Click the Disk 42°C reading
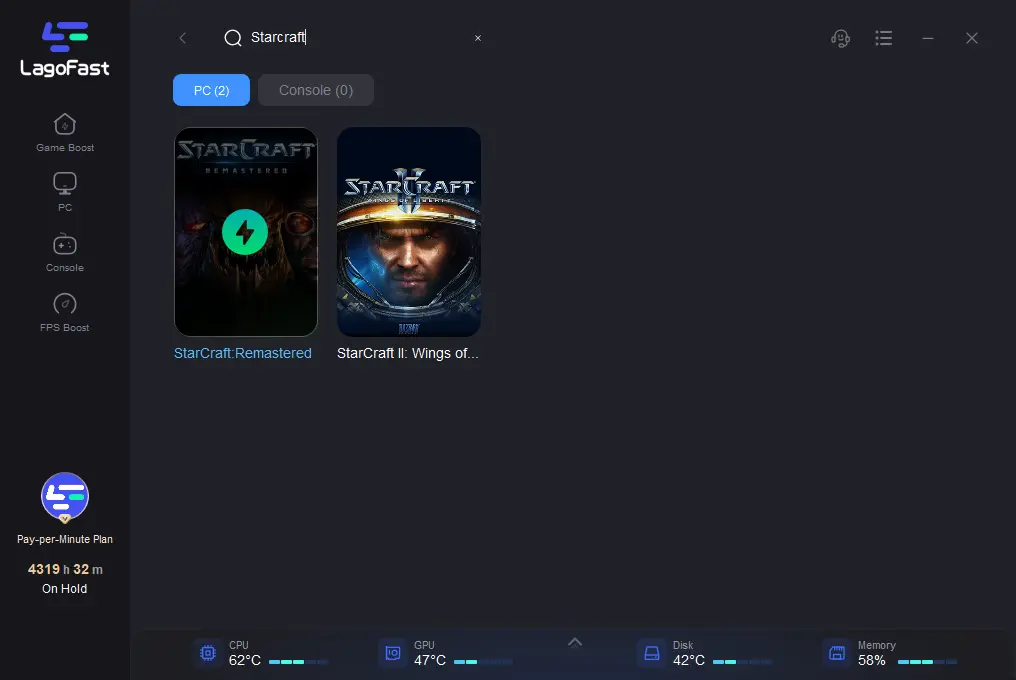Screen dimensions: 1016x680 tap(689, 661)
